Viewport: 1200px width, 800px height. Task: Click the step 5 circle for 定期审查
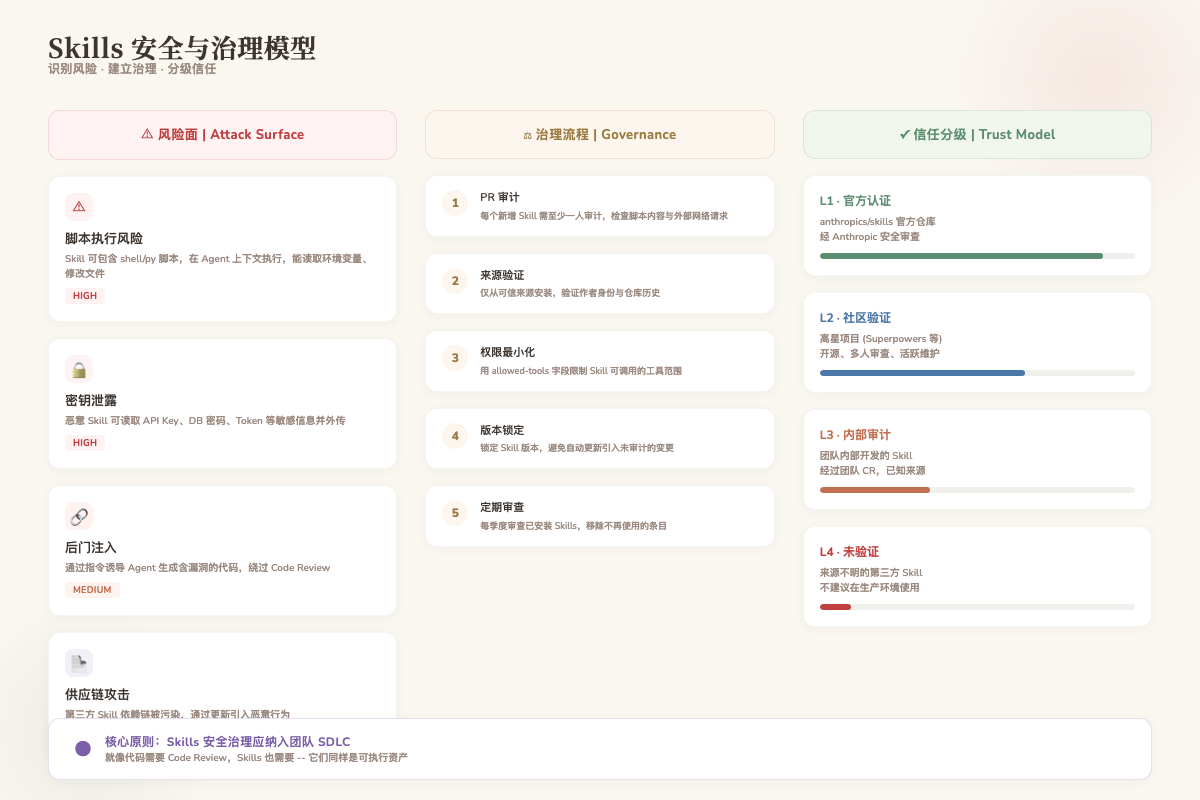pyautogui.click(x=455, y=513)
